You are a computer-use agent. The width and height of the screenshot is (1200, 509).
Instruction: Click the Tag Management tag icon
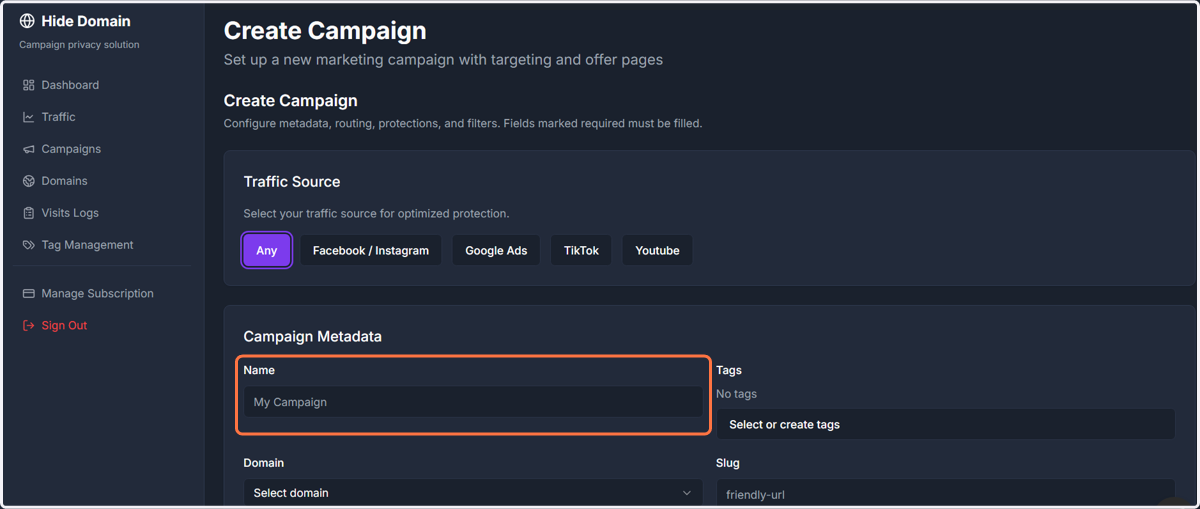coord(28,245)
